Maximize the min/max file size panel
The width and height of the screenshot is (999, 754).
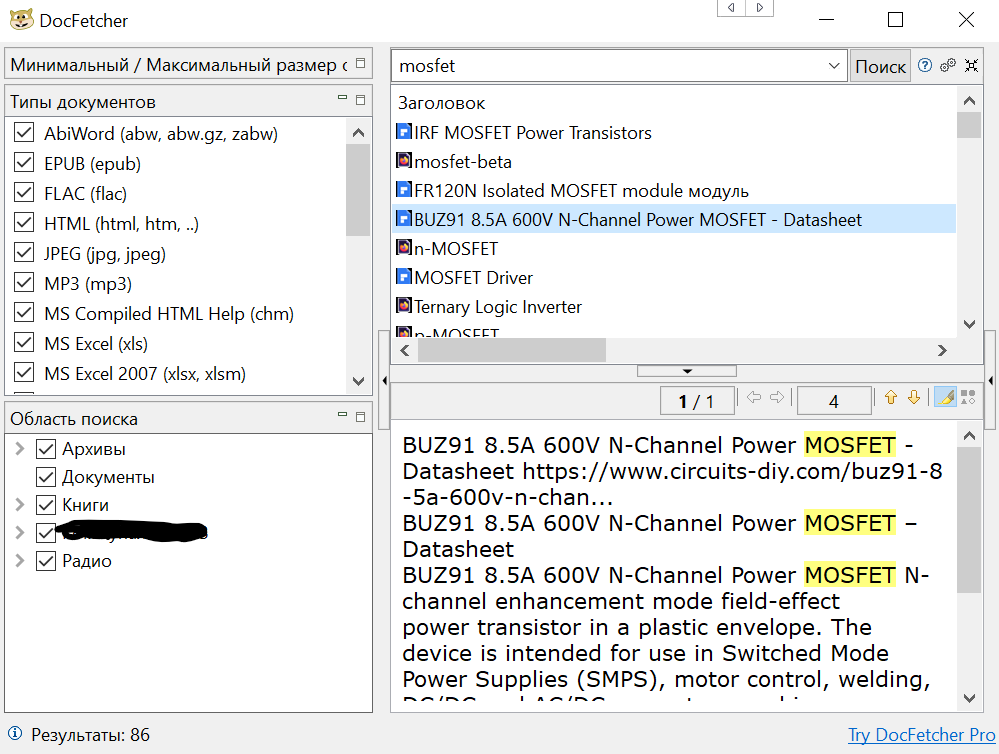coord(361,63)
